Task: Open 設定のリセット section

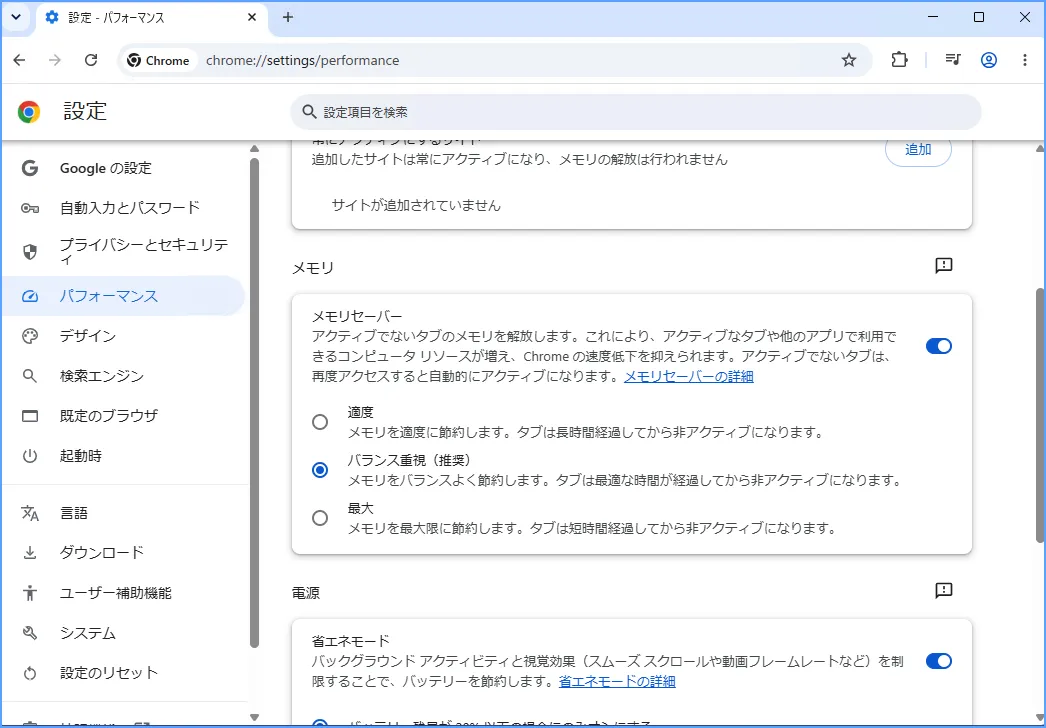Action: [123, 673]
